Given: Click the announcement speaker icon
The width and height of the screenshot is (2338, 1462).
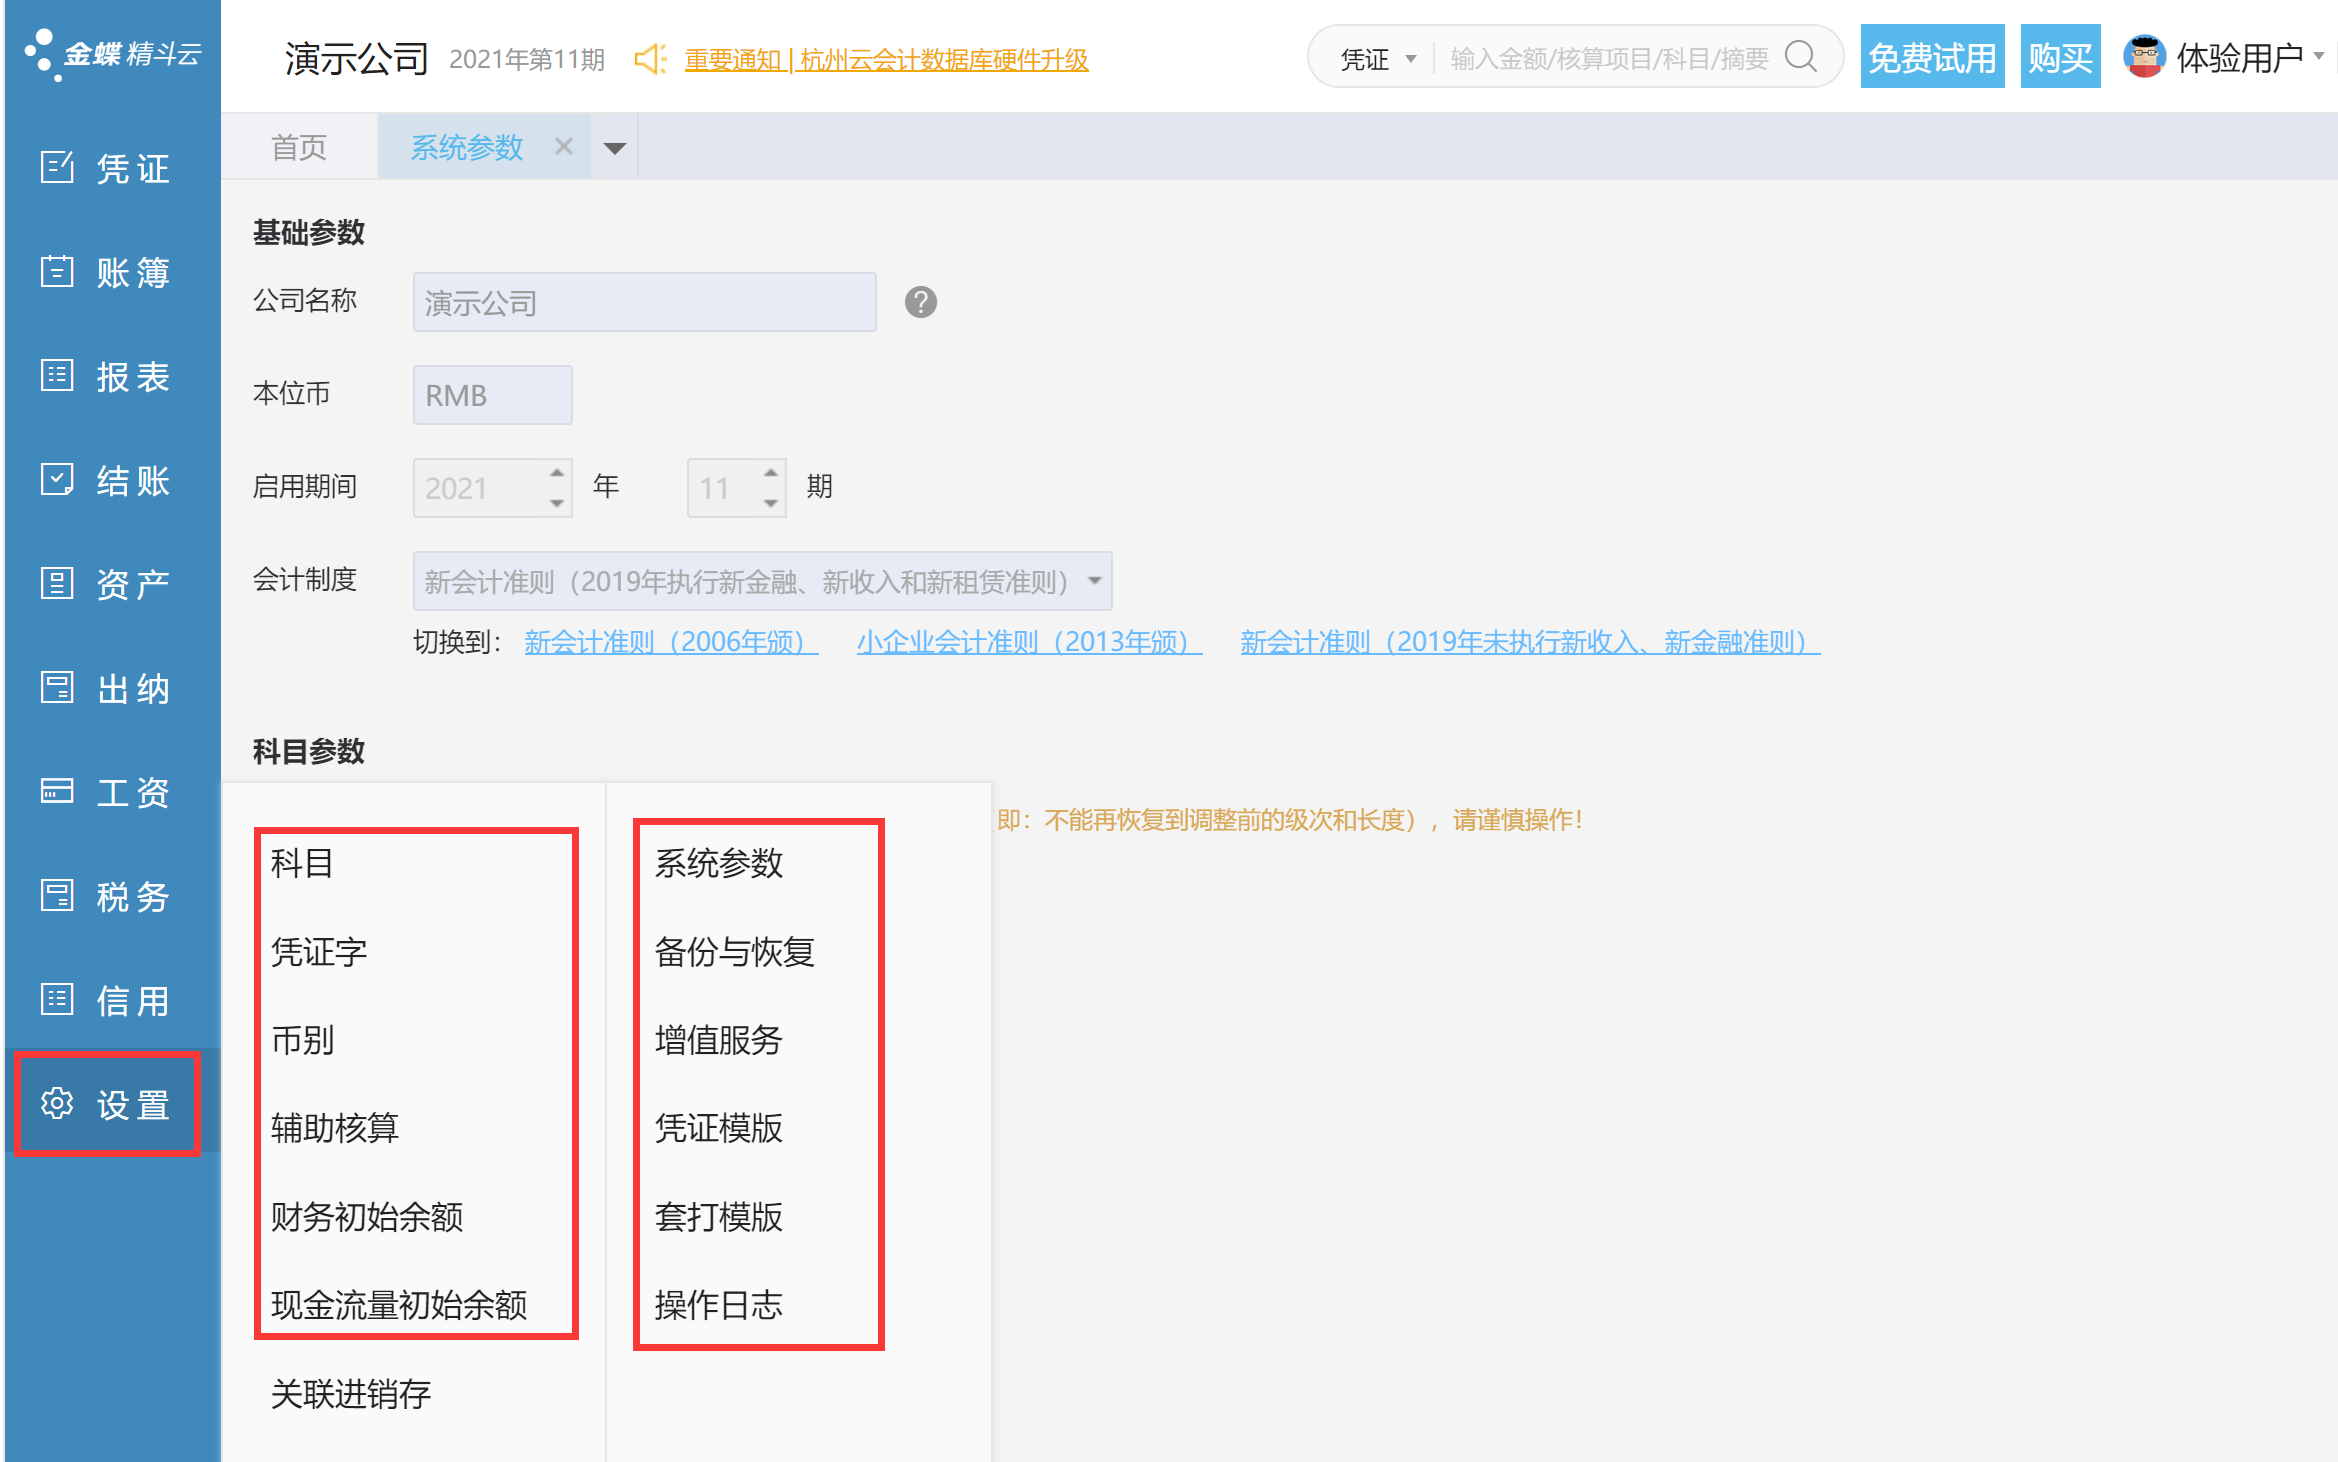Looking at the screenshot, I should pyautogui.click(x=651, y=59).
